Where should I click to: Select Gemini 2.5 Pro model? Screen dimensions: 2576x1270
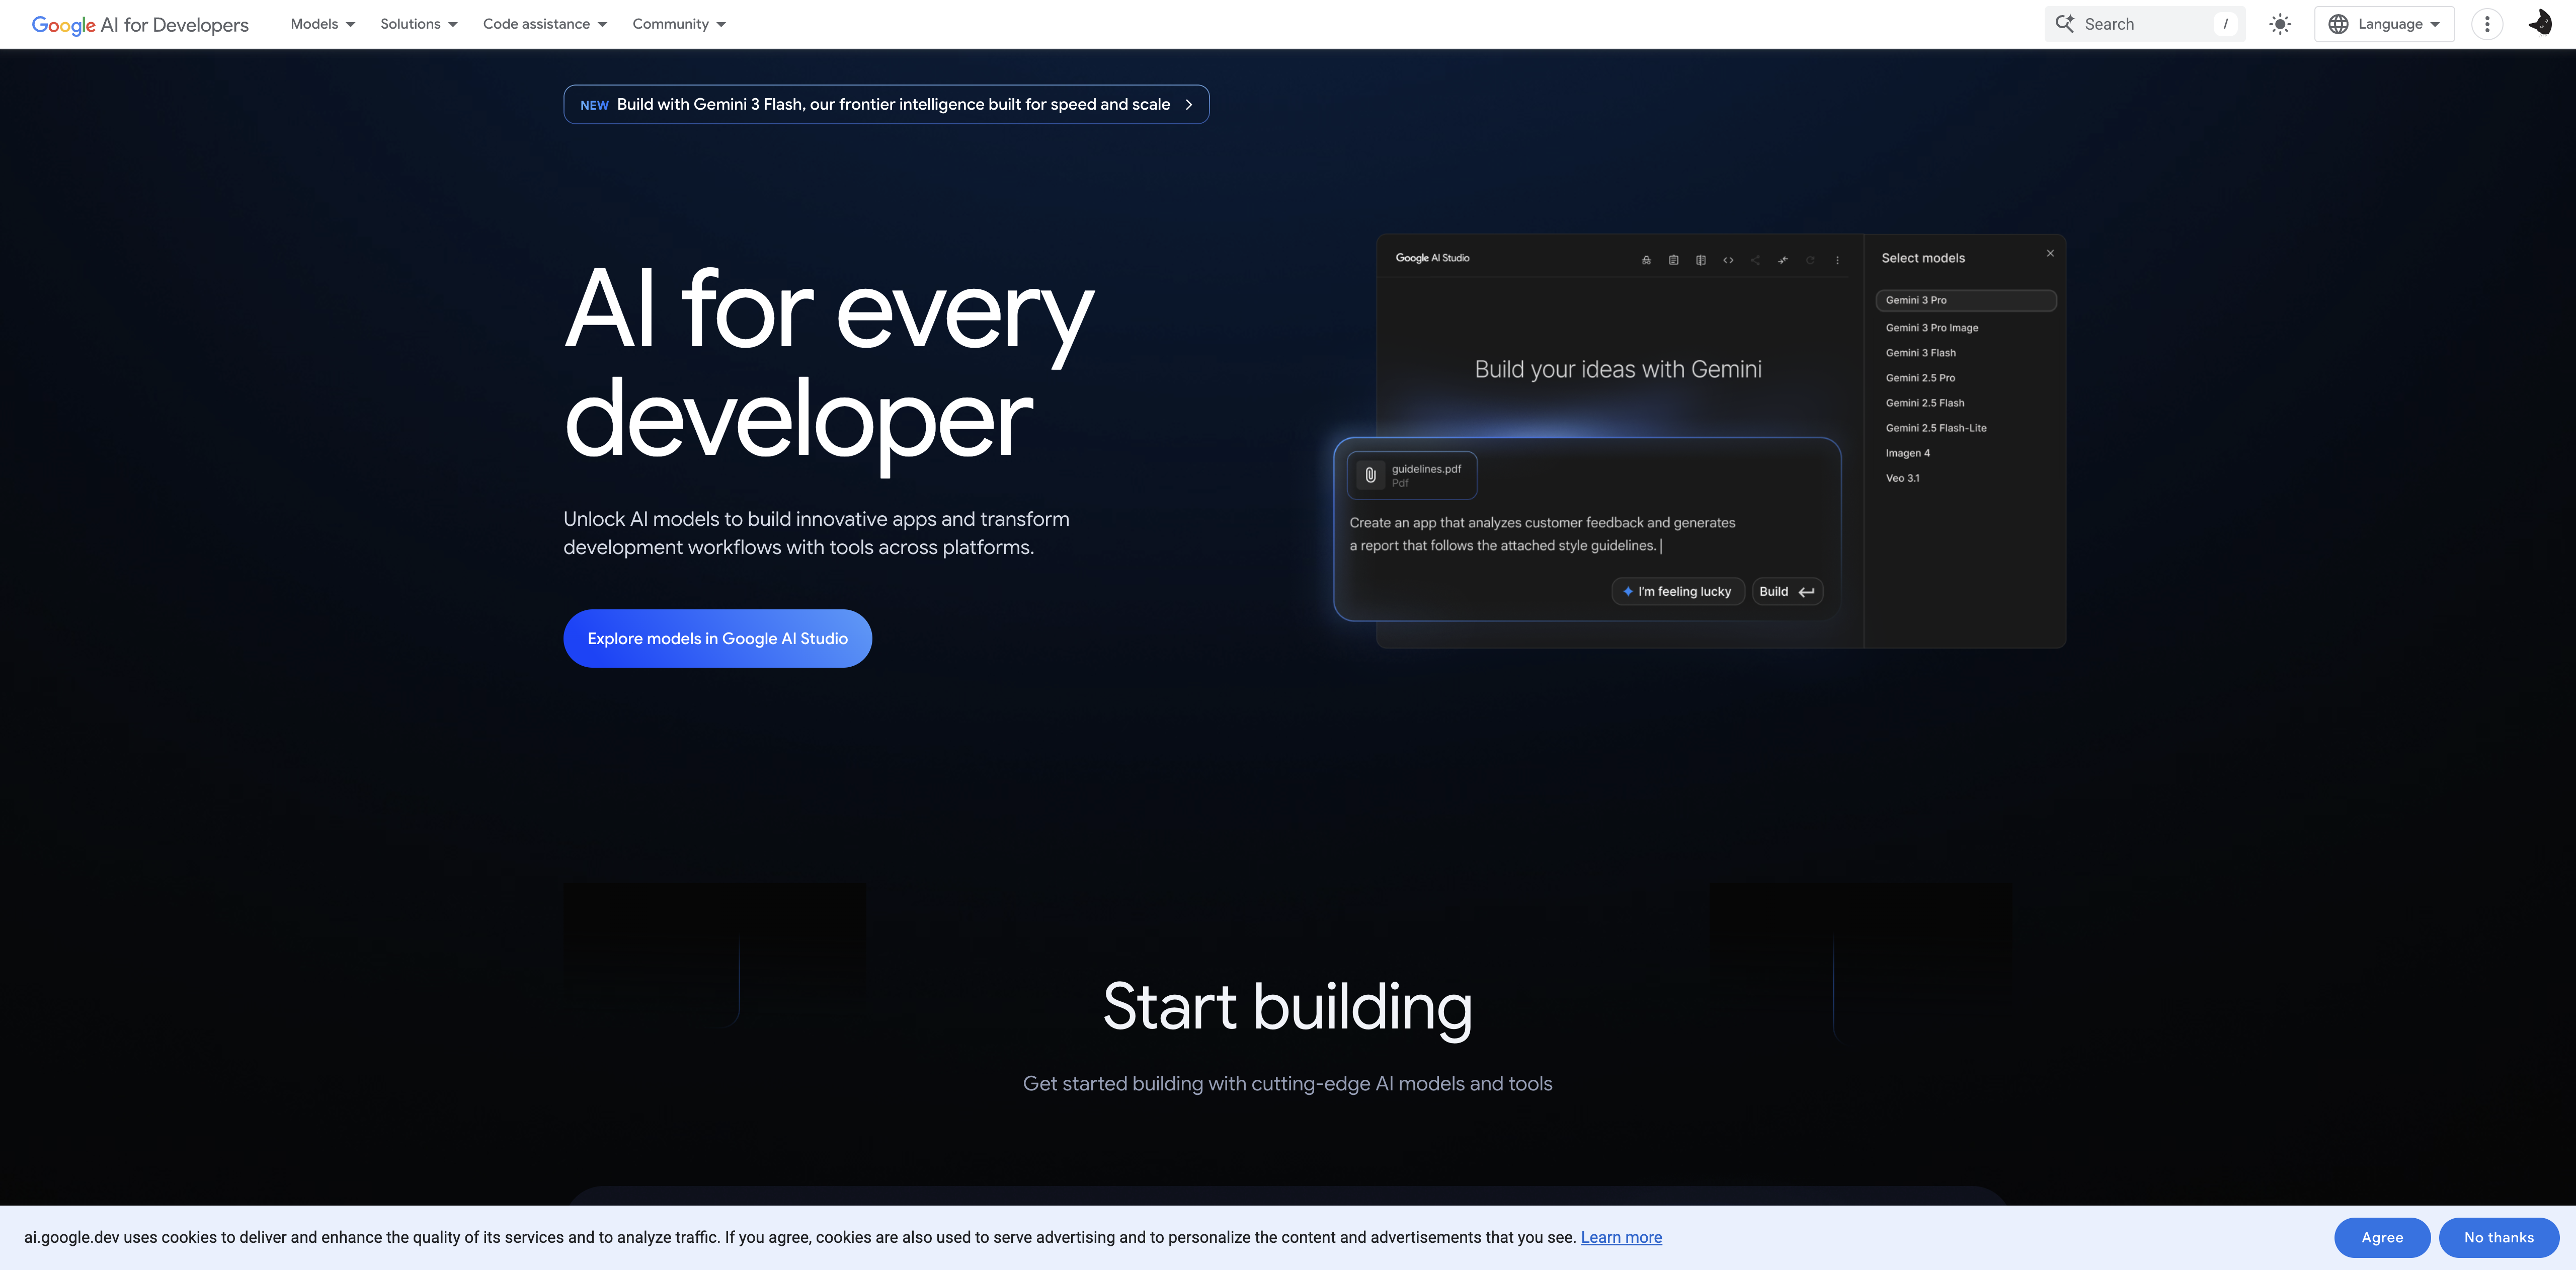[1920, 378]
